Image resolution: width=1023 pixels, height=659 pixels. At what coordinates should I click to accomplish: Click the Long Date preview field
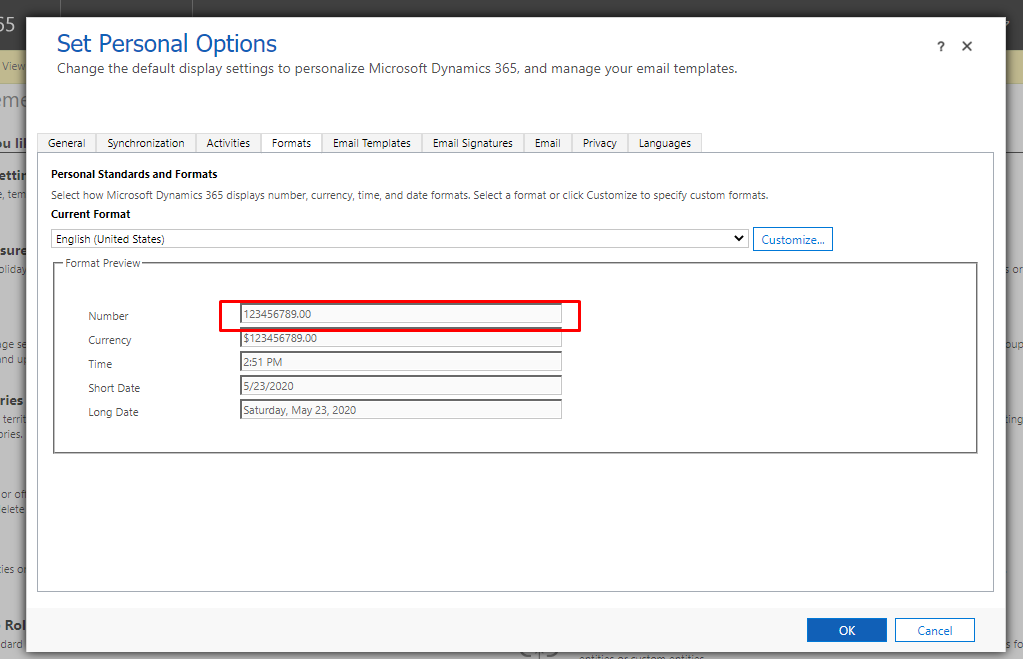(x=401, y=410)
